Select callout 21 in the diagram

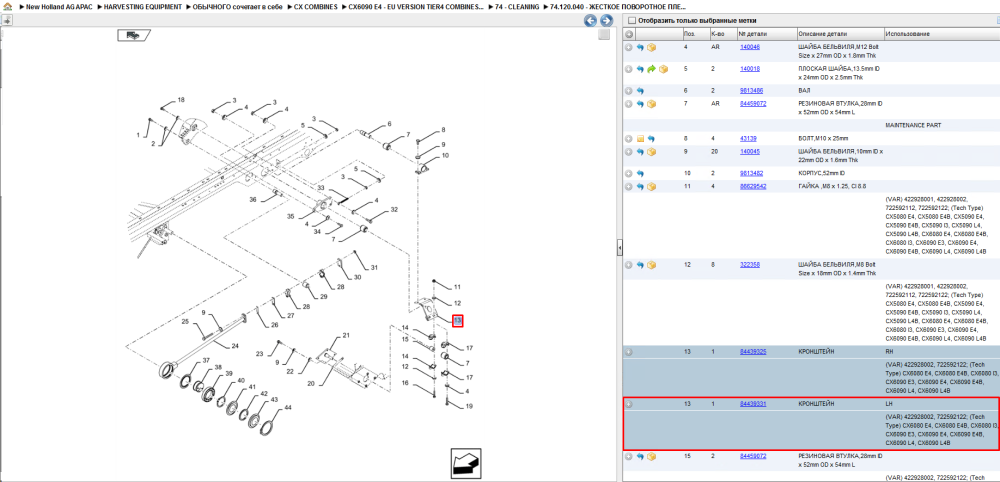coord(346,335)
